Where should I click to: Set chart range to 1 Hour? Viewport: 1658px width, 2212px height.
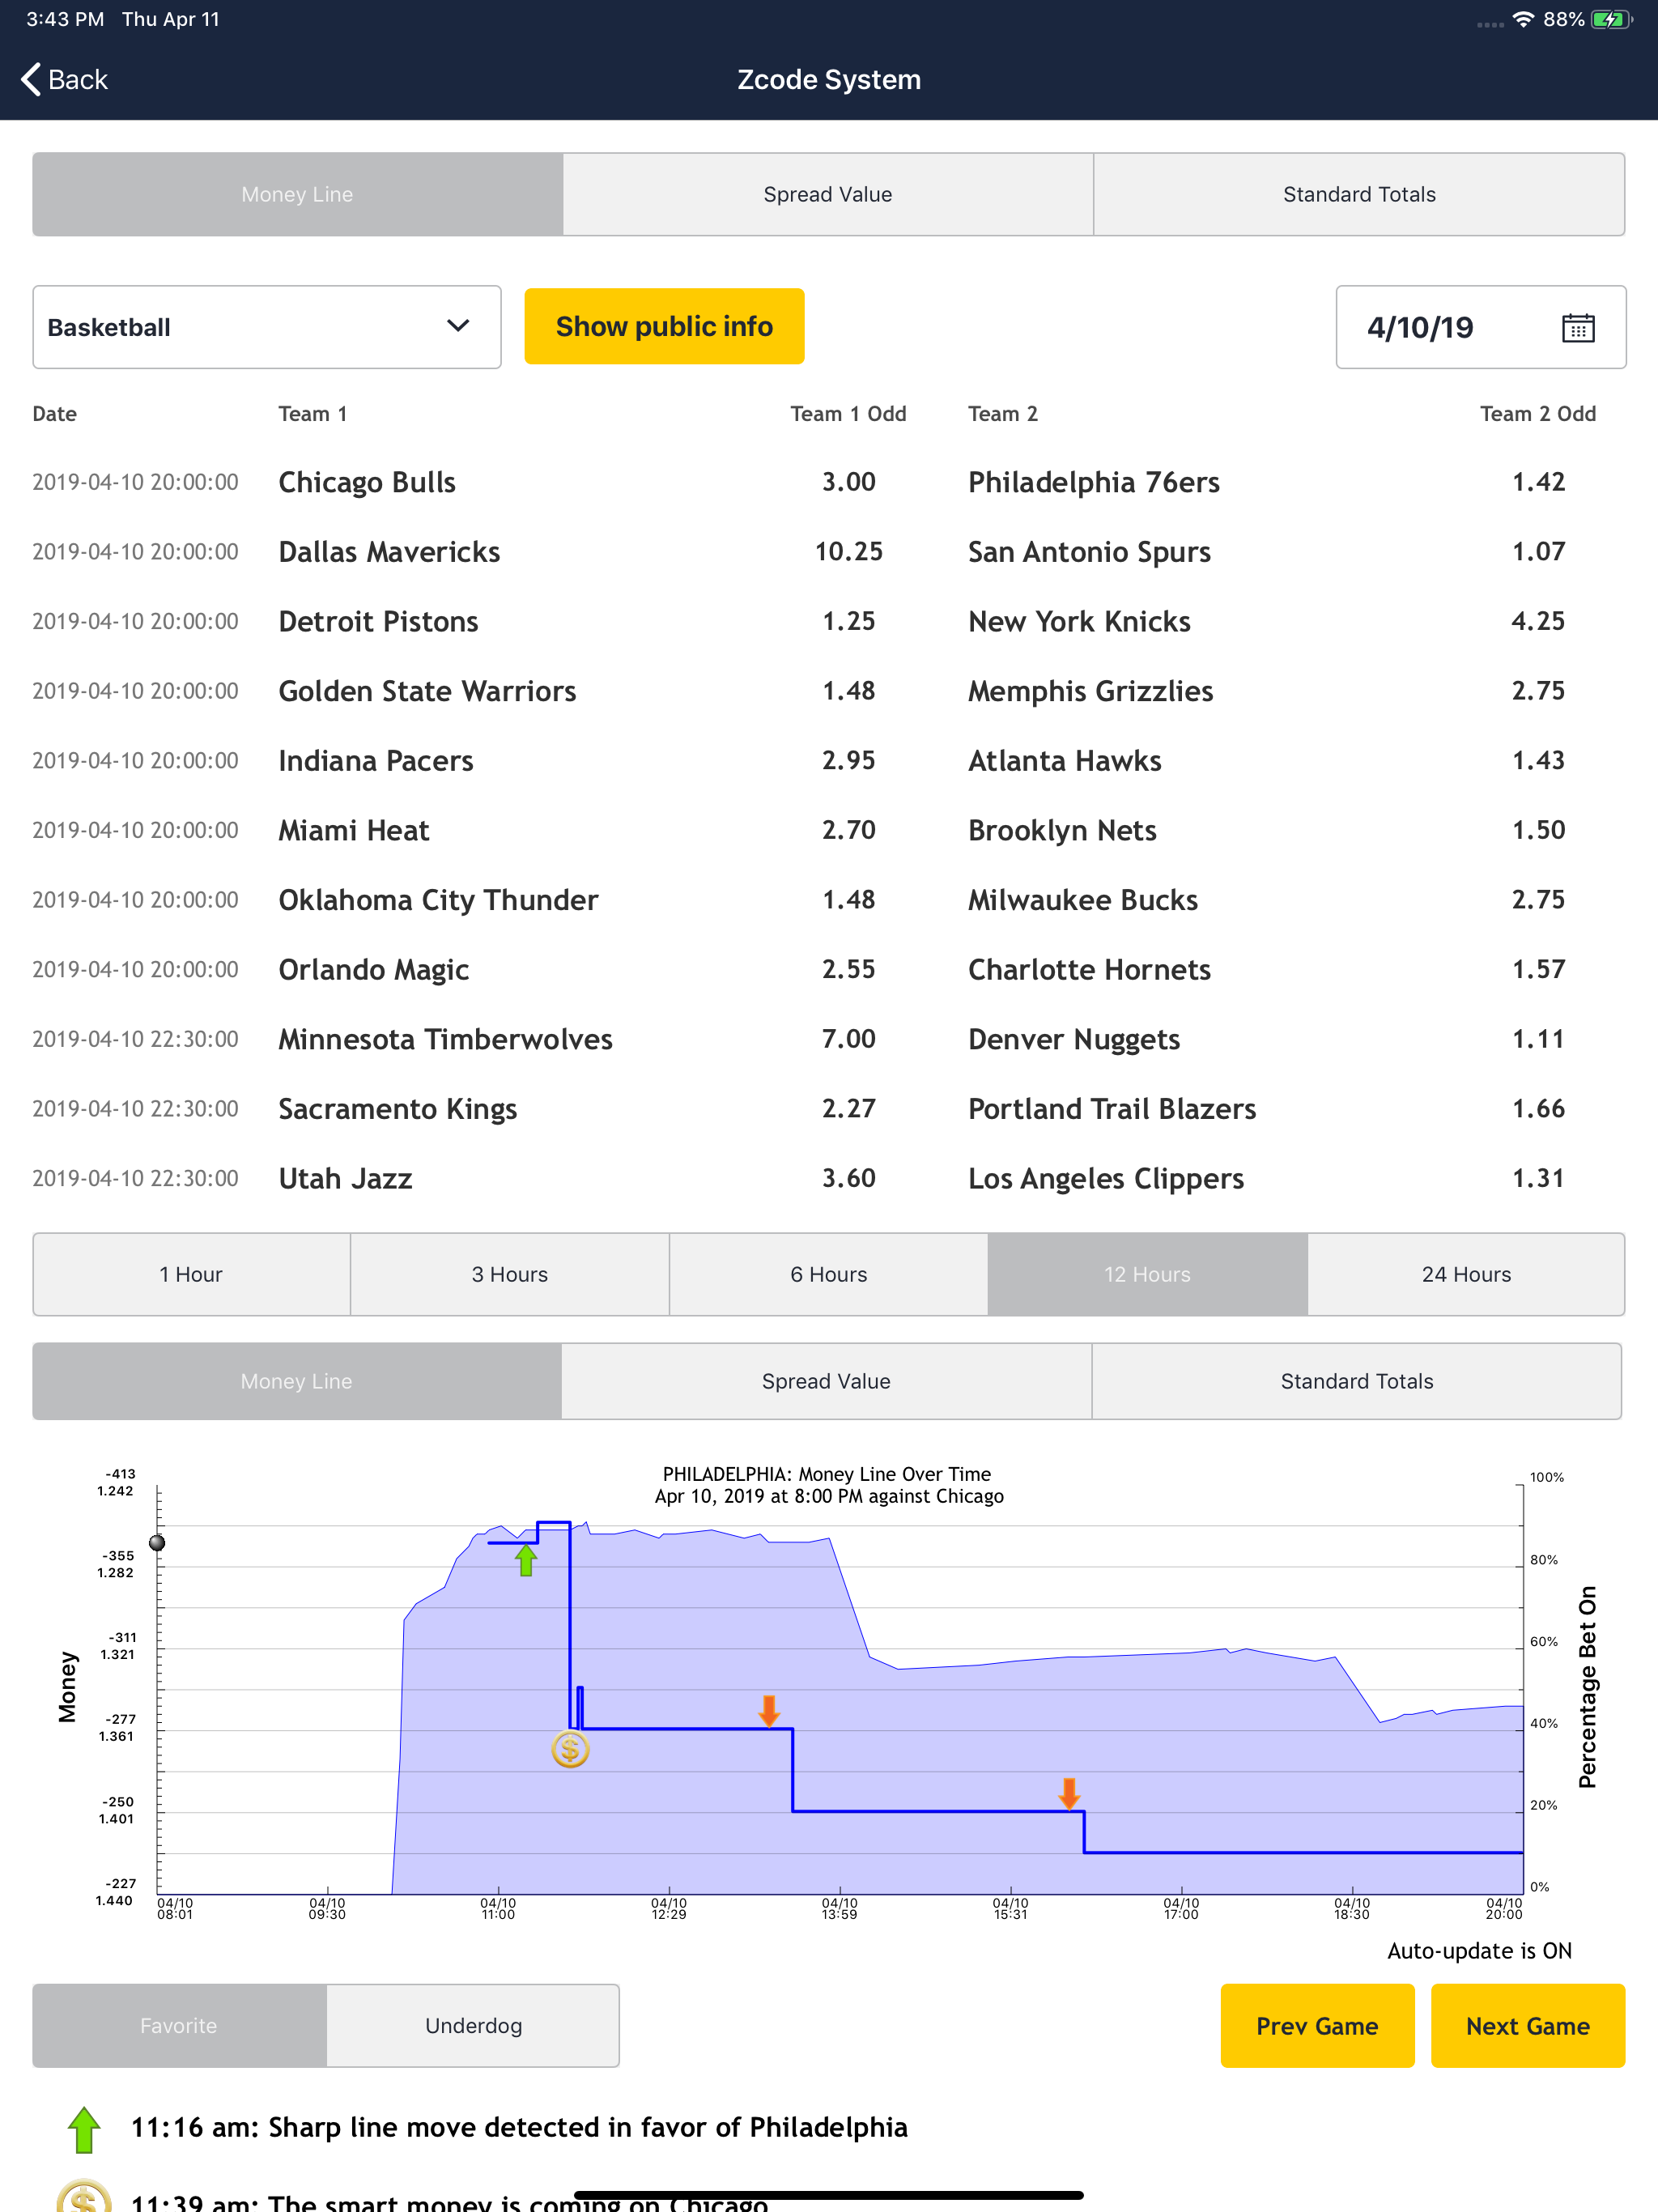click(191, 1274)
